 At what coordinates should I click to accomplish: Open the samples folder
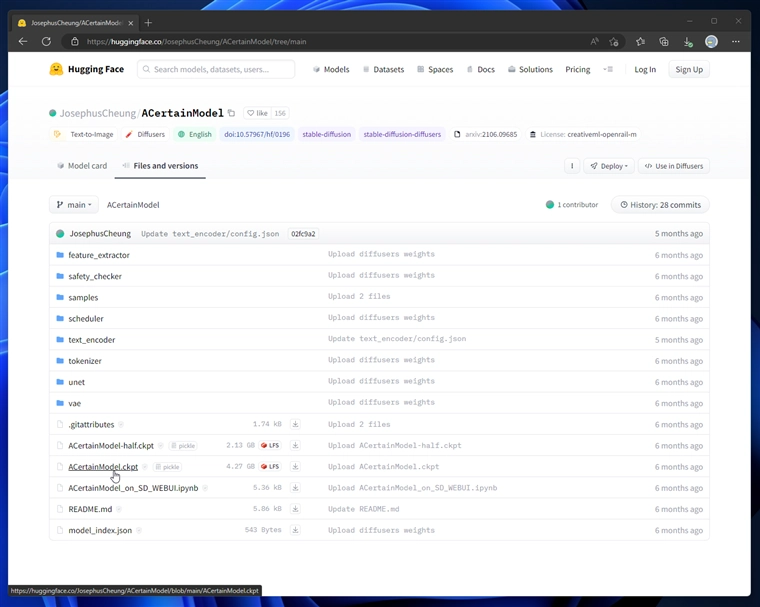(83, 298)
